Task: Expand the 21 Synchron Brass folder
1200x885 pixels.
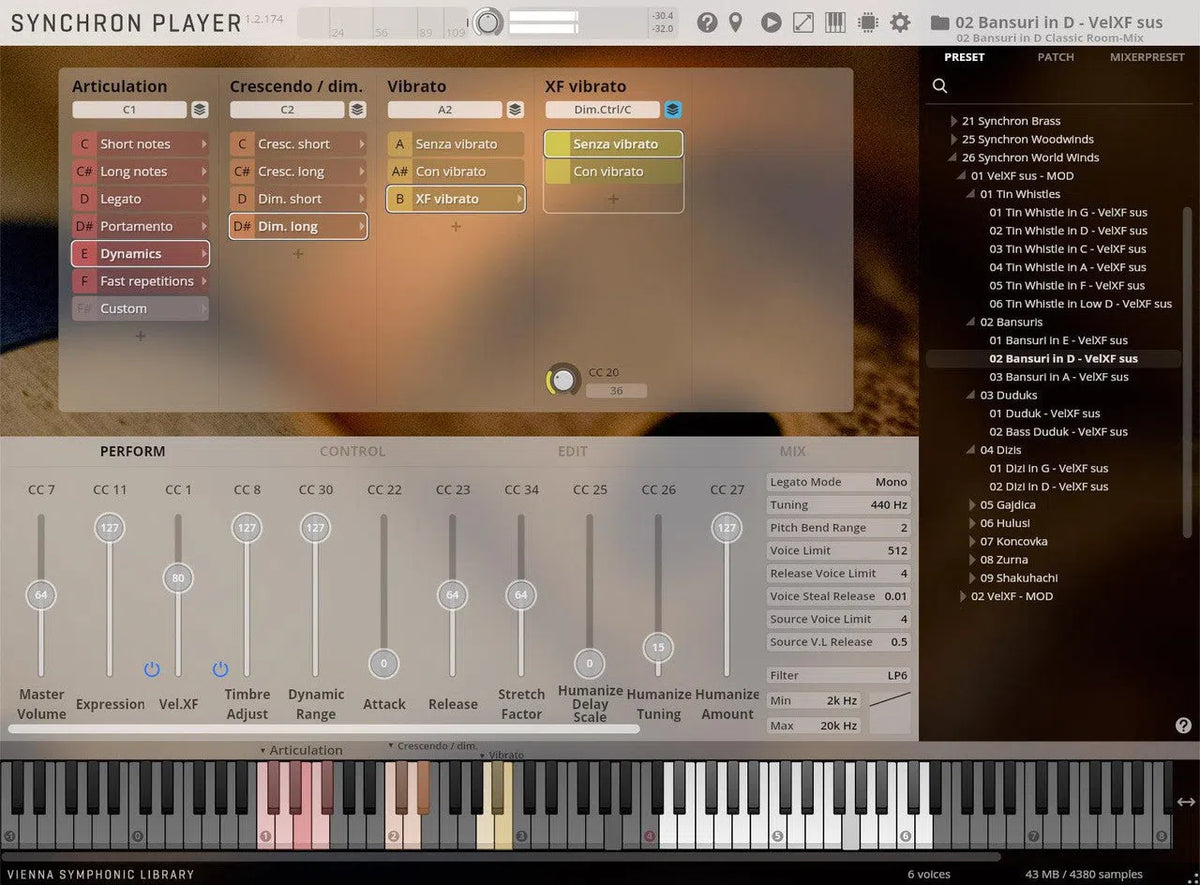Action: (x=955, y=122)
